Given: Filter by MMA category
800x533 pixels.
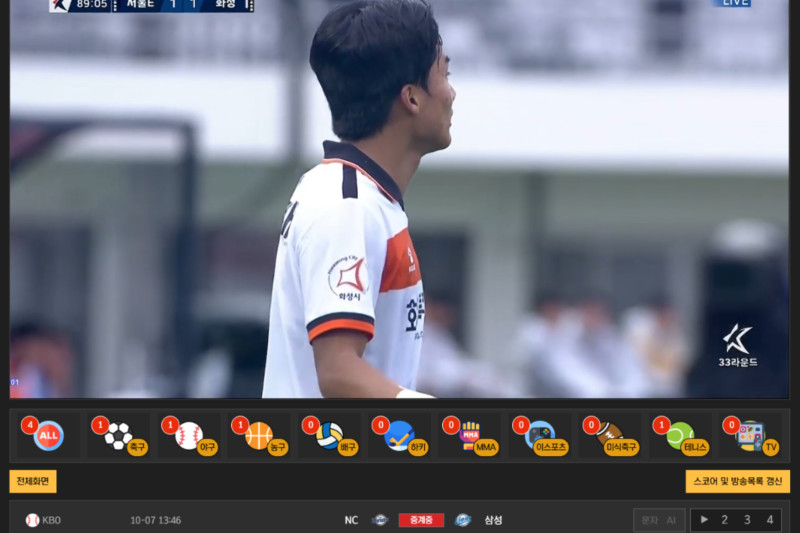Looking at the screenshot, I should [x=470, y=435].
